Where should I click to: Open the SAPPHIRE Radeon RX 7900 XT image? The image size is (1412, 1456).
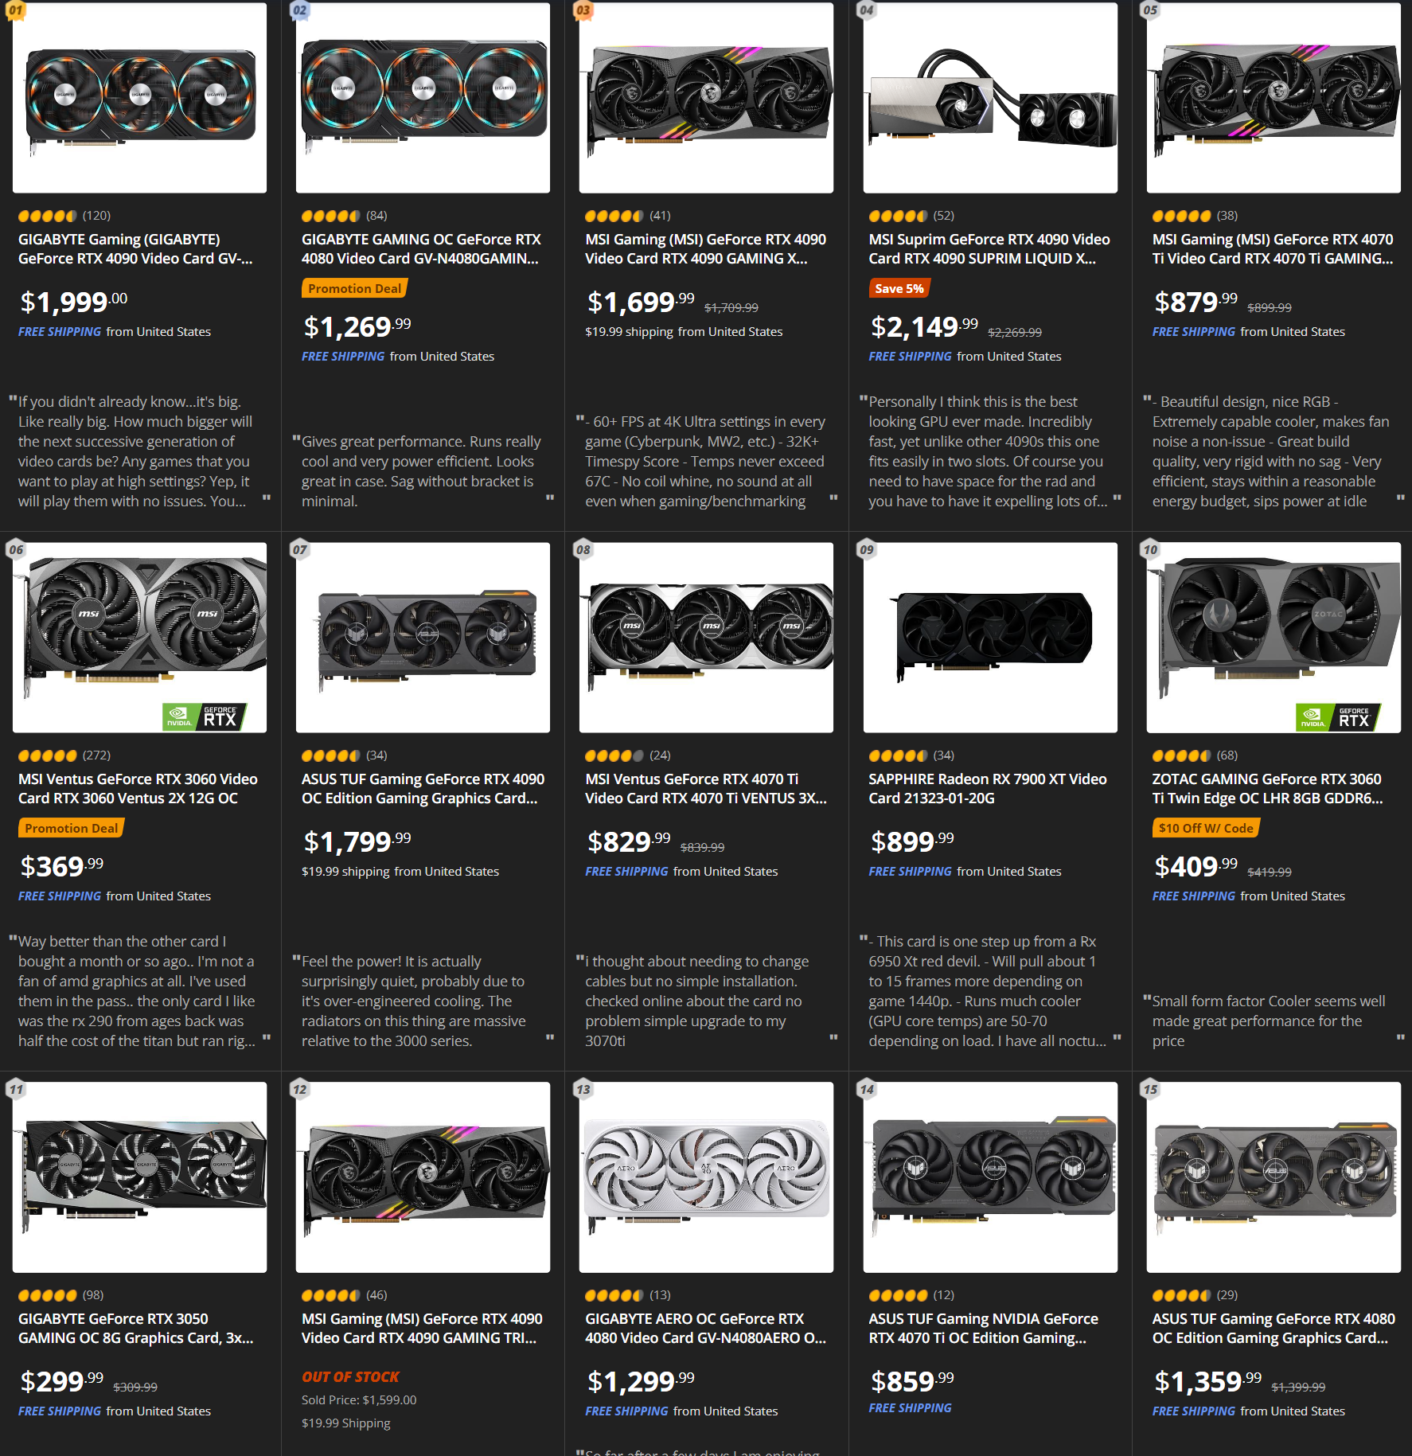[990, 637]
